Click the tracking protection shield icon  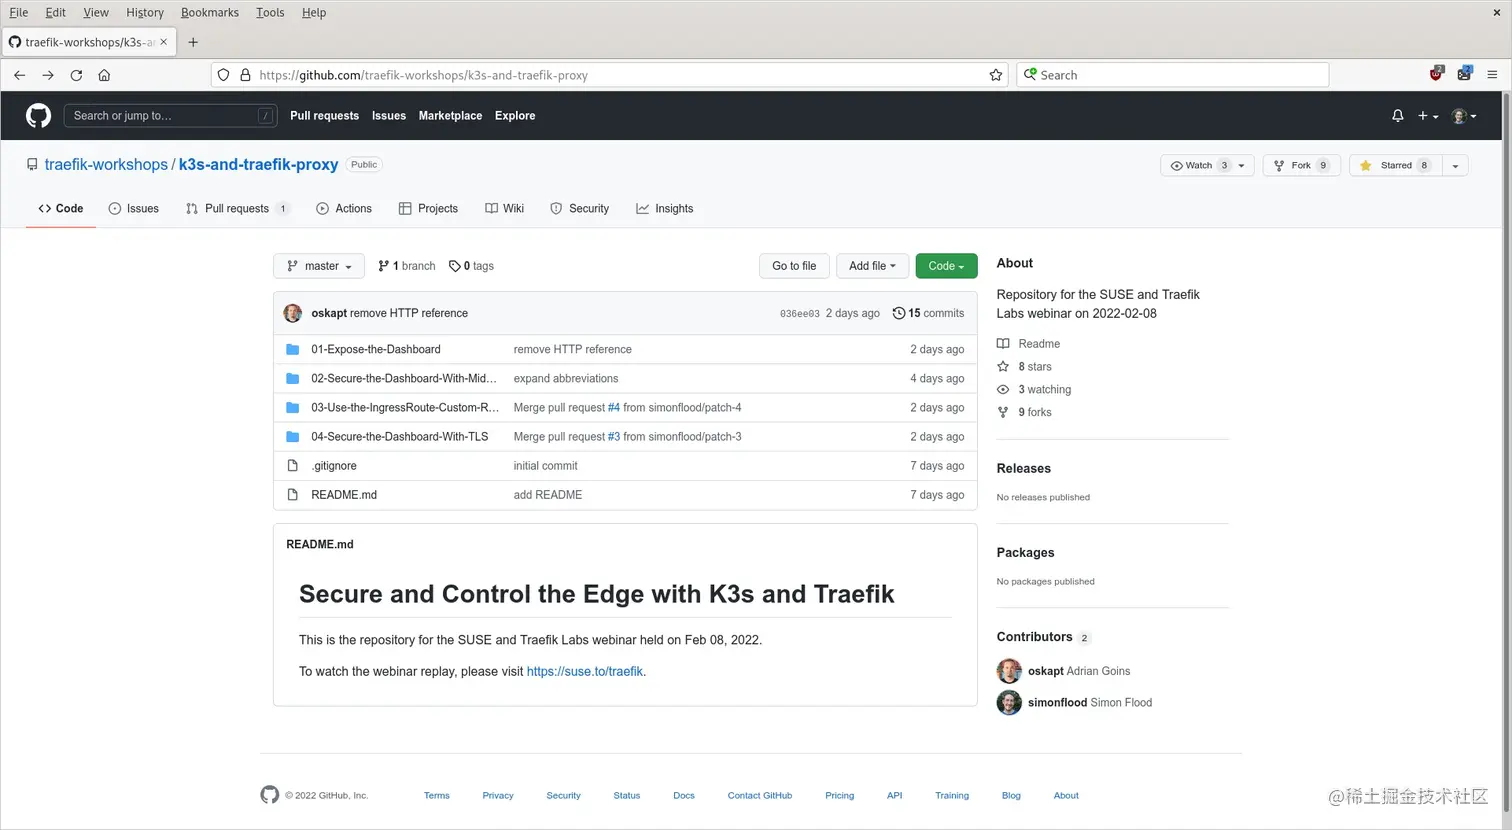click(224, 75)
